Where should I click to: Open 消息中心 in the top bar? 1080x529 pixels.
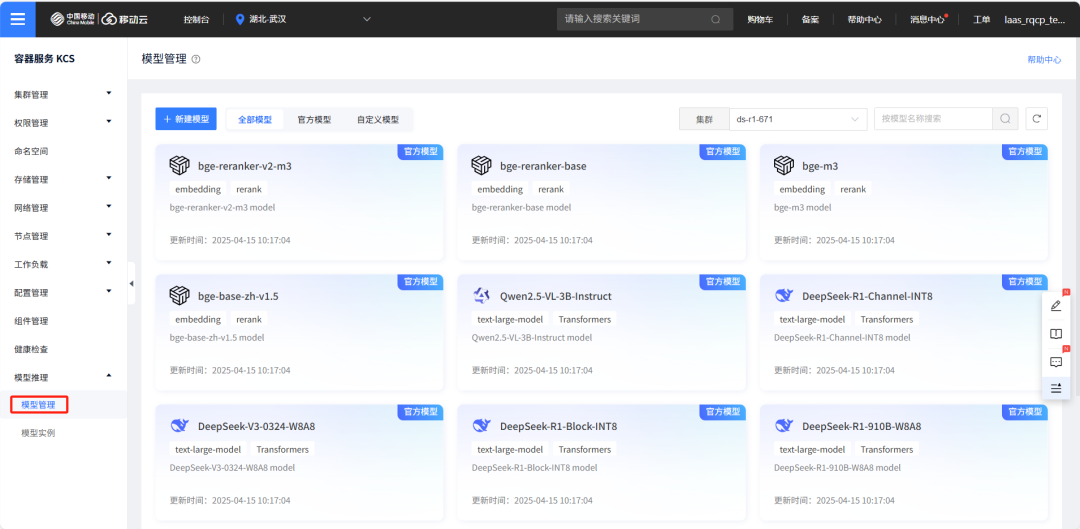[927, 19]
